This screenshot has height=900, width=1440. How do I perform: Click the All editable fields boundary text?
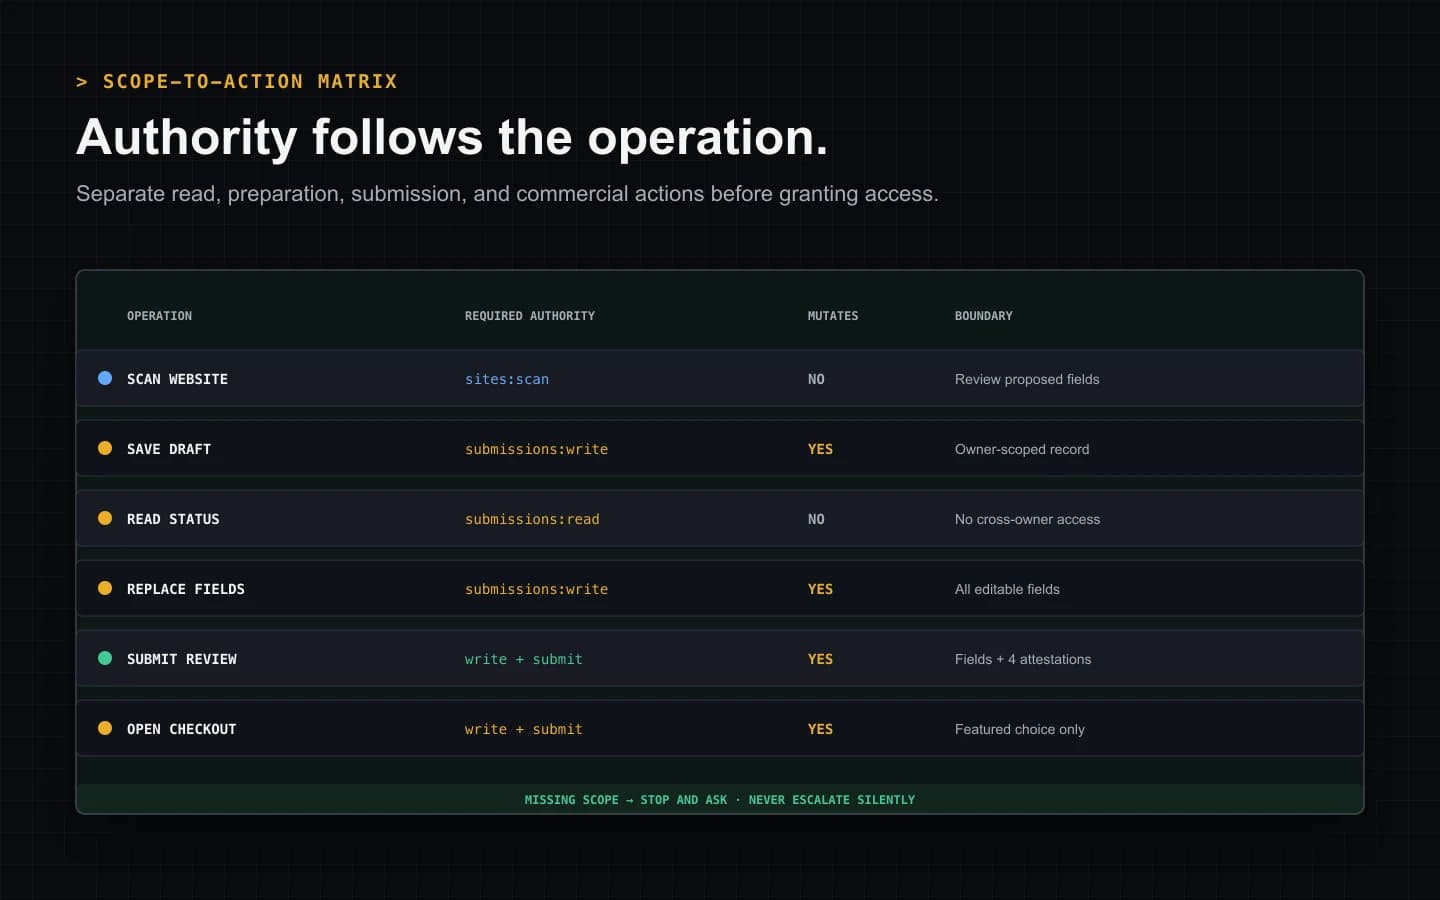(1007, 589)
